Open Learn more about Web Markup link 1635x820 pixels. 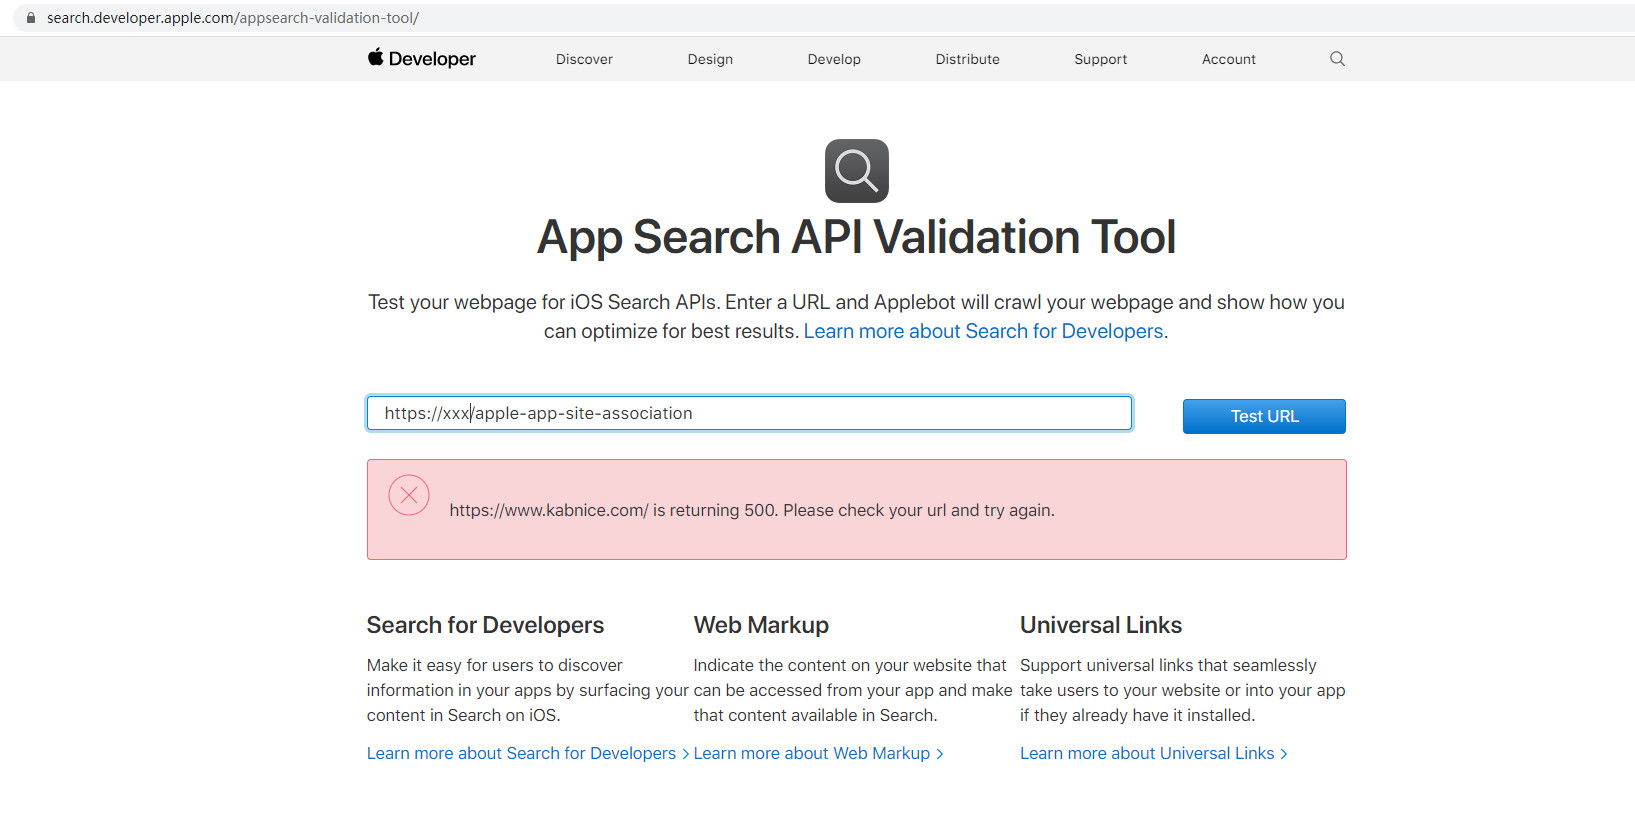tap(818, 753)
